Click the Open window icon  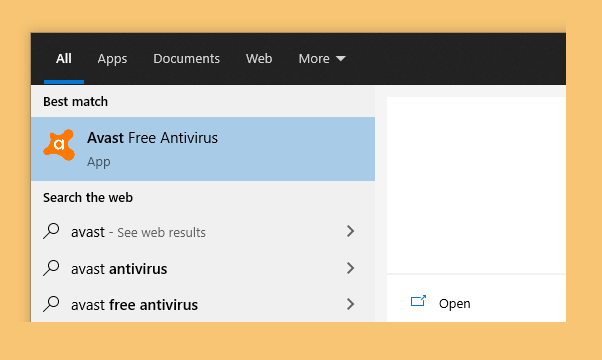(418, 301)
